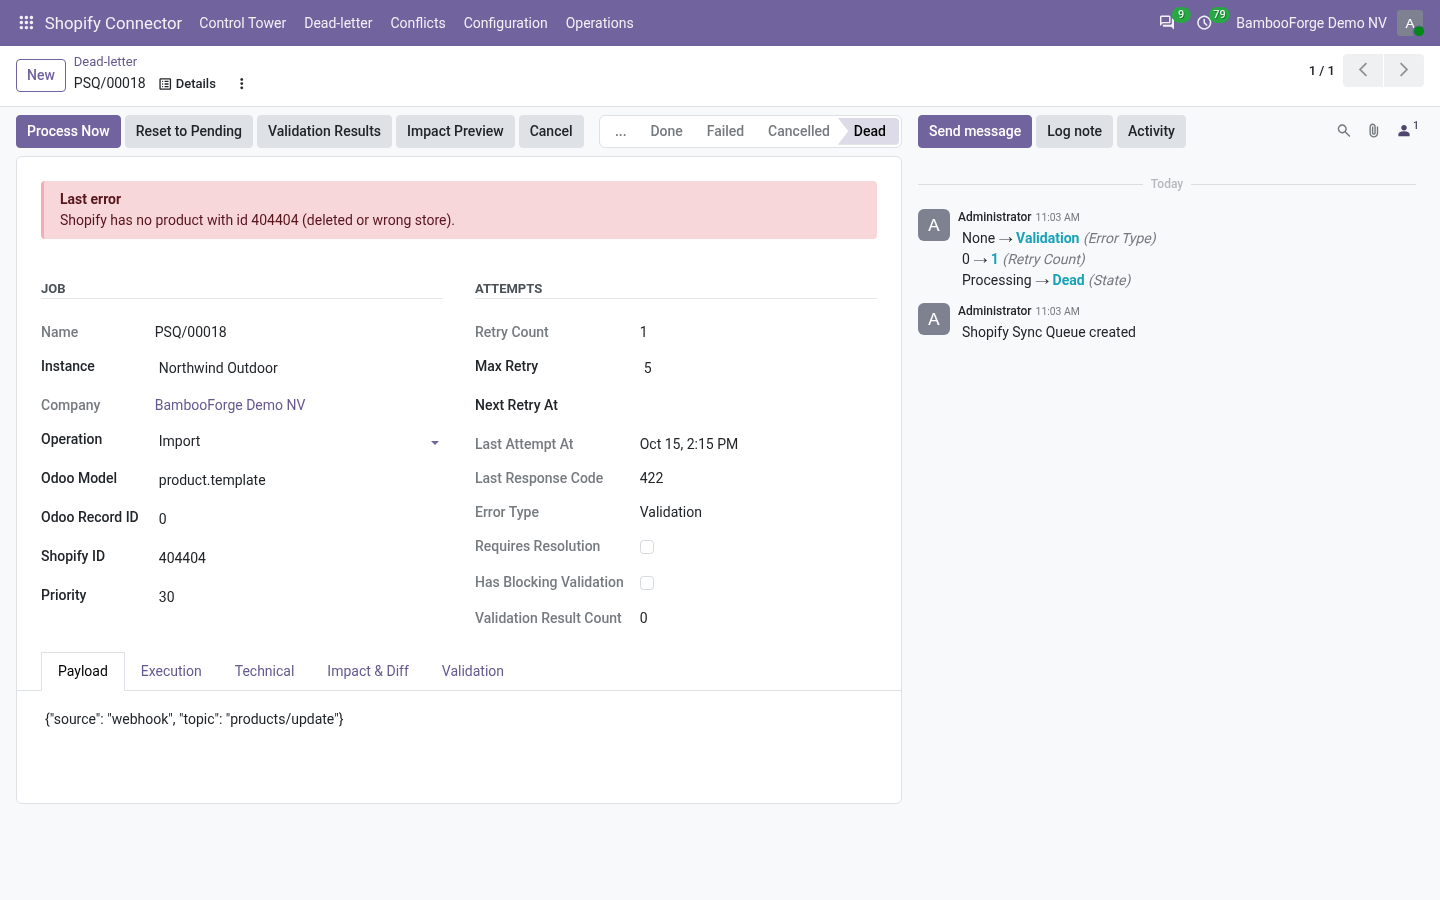Open the Control Tower menu

(x=242, y=22)
